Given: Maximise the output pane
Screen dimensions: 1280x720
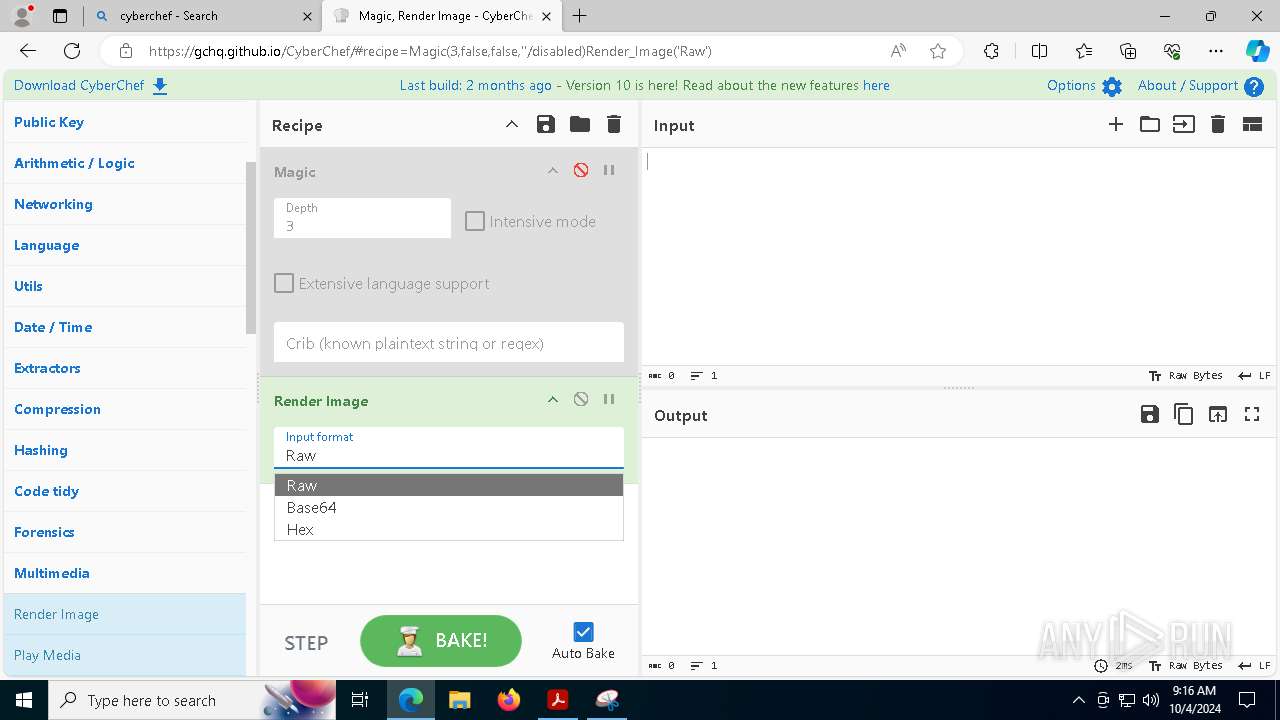Looking at the screenshot, I should coord(1252,414).
